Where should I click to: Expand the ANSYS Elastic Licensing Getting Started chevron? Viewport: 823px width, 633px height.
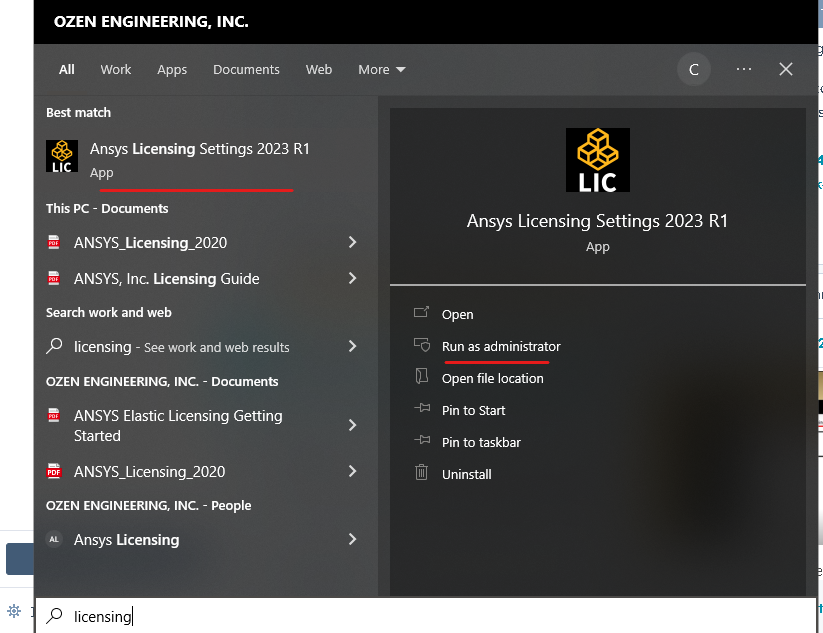click(x=352, y=425)
